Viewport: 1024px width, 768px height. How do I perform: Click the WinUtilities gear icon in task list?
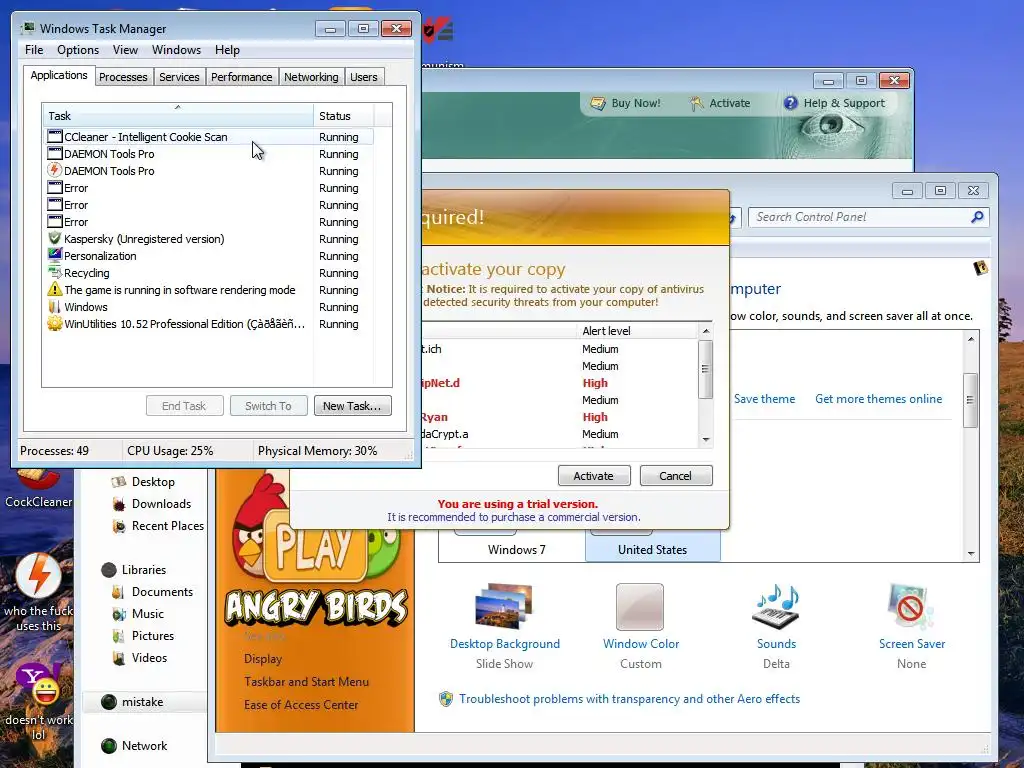(55, 323)
